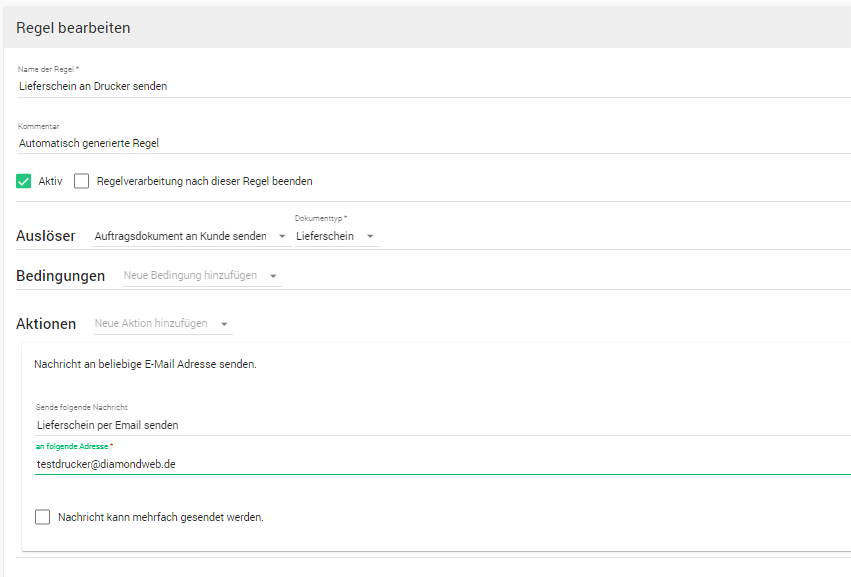Click the arrow icon beside Lieferschein Dokumenttyp
851x577 pixels.
point(370,236)
